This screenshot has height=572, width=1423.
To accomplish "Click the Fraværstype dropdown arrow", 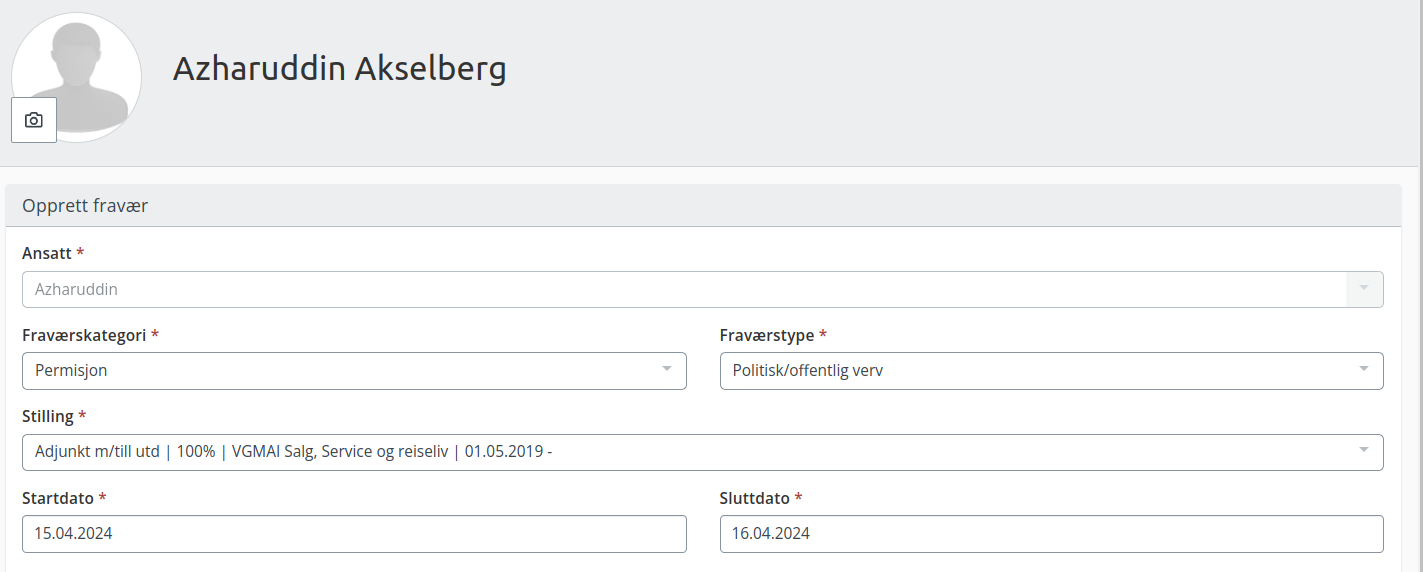I will click(x=1364, y=370).
